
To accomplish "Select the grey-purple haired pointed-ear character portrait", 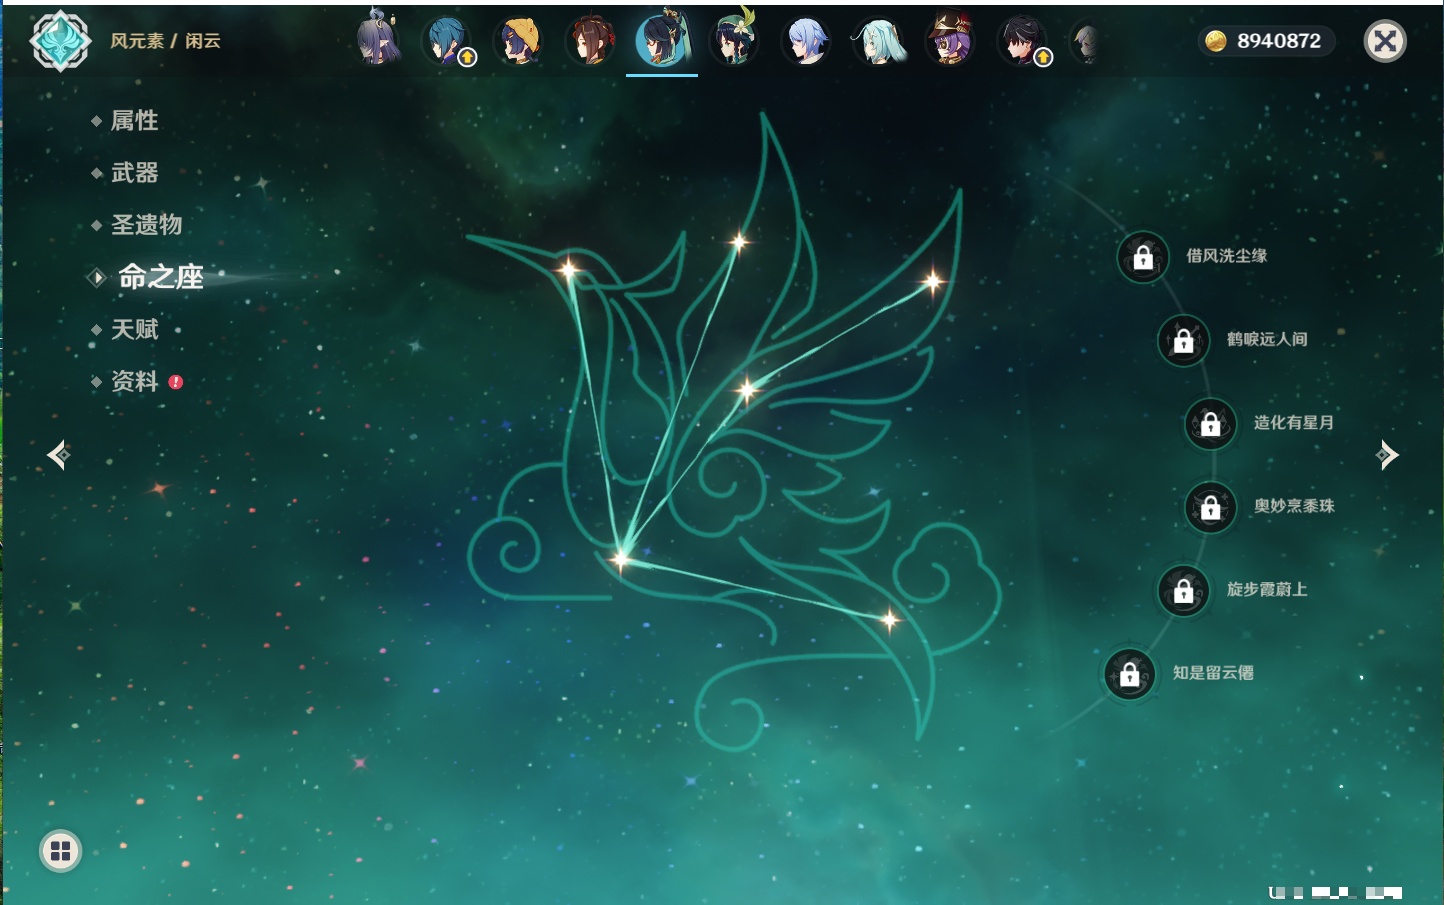I will coord(378,40).
